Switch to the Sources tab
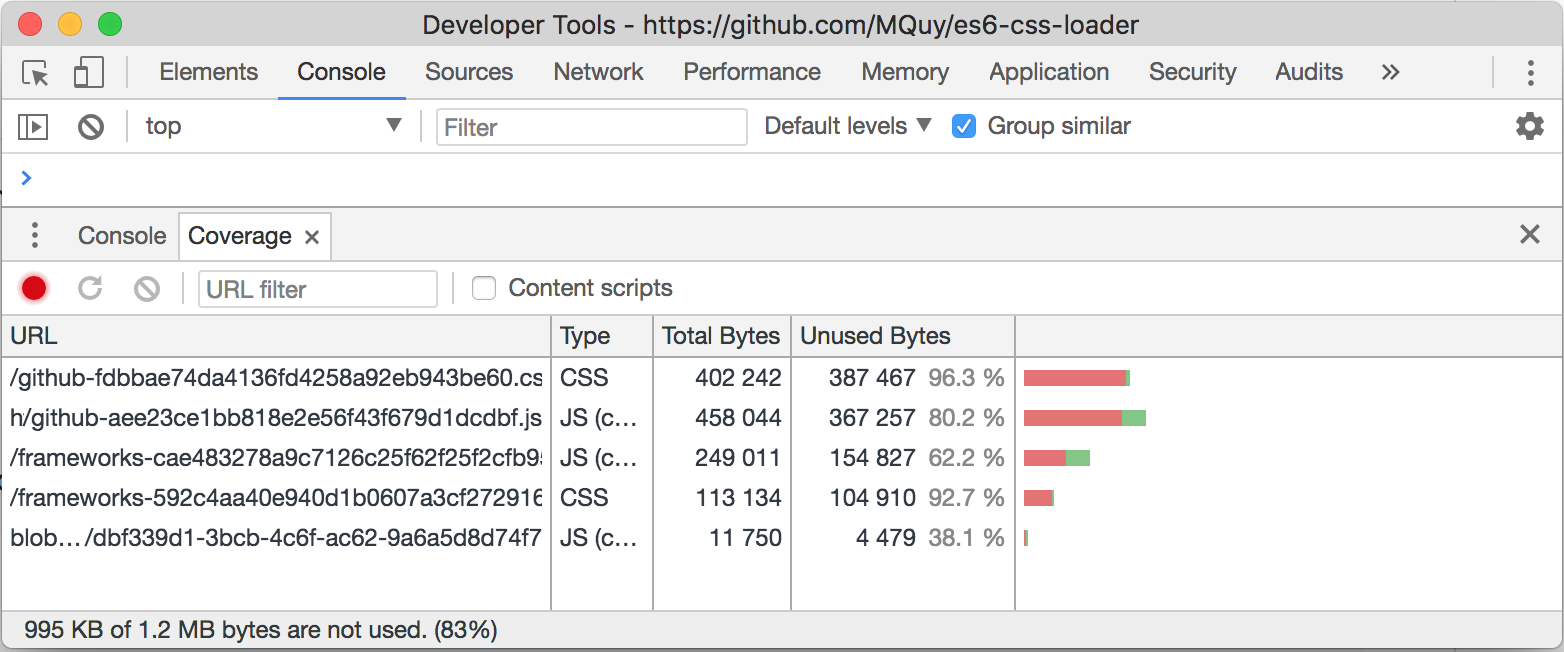The width and height of the screenshot is (1564, 652). pyautogui.click(x=468, y=73)
